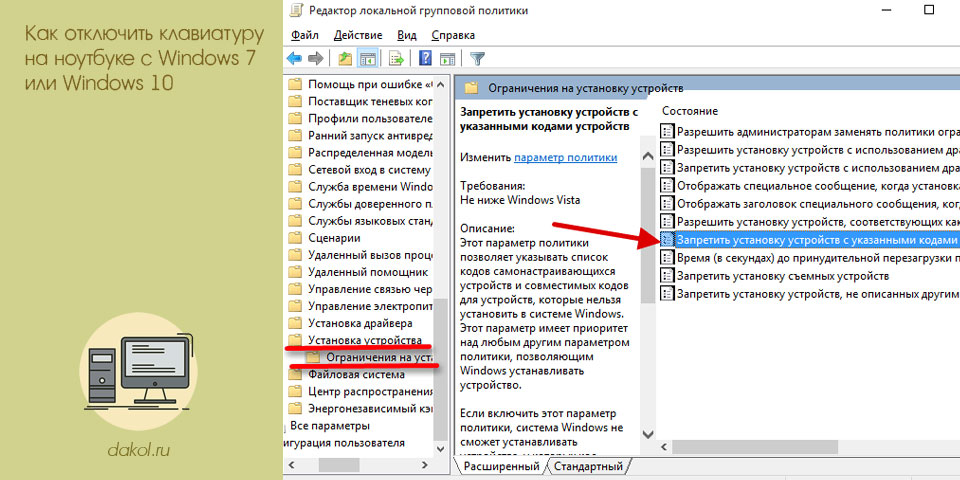Open Help via blue question mark icon
Image resolution: width=960 pixels, height=480 pixels.
(426, 59)
